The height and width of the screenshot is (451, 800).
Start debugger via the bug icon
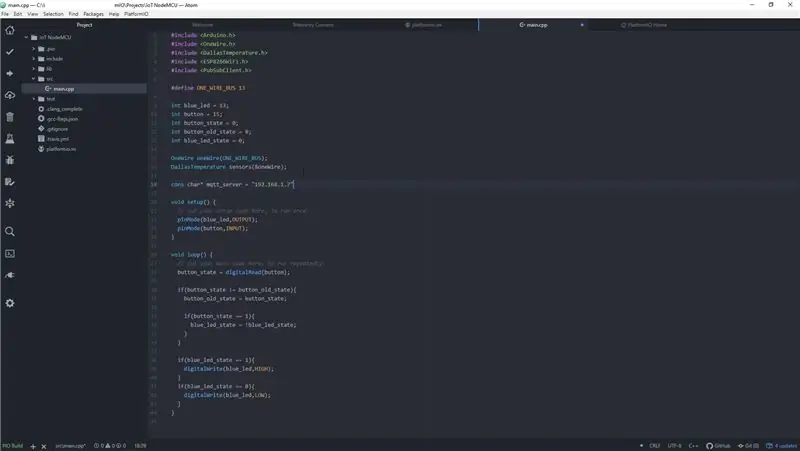[10, 160]
